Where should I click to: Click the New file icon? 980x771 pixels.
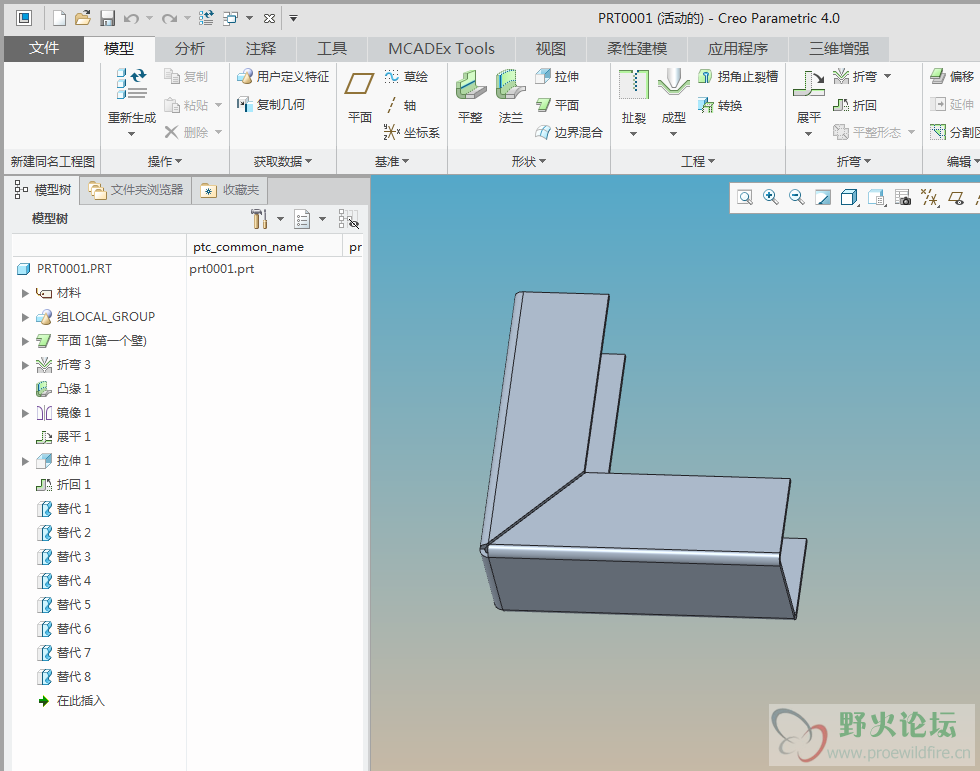[x=59, y=18]
